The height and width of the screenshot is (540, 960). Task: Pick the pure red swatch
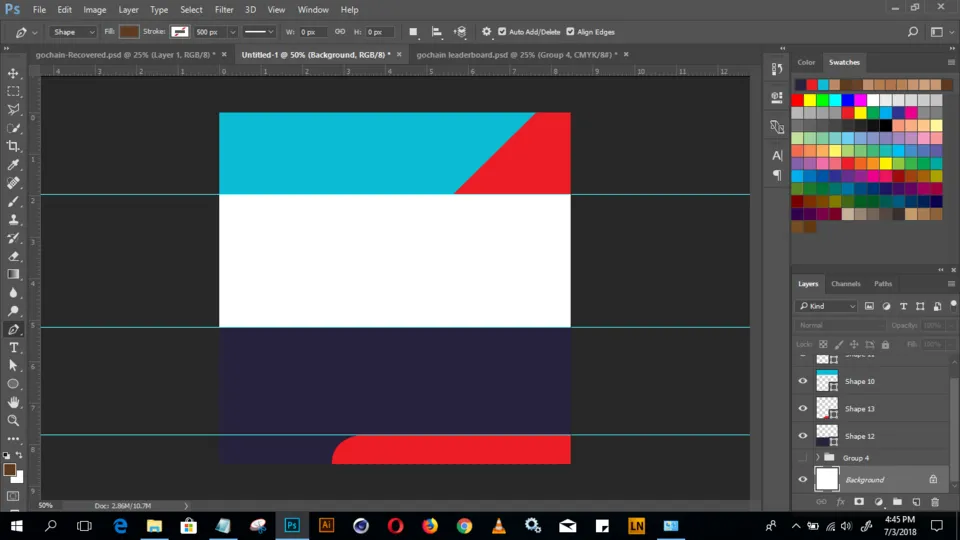(x=797, y=100)
